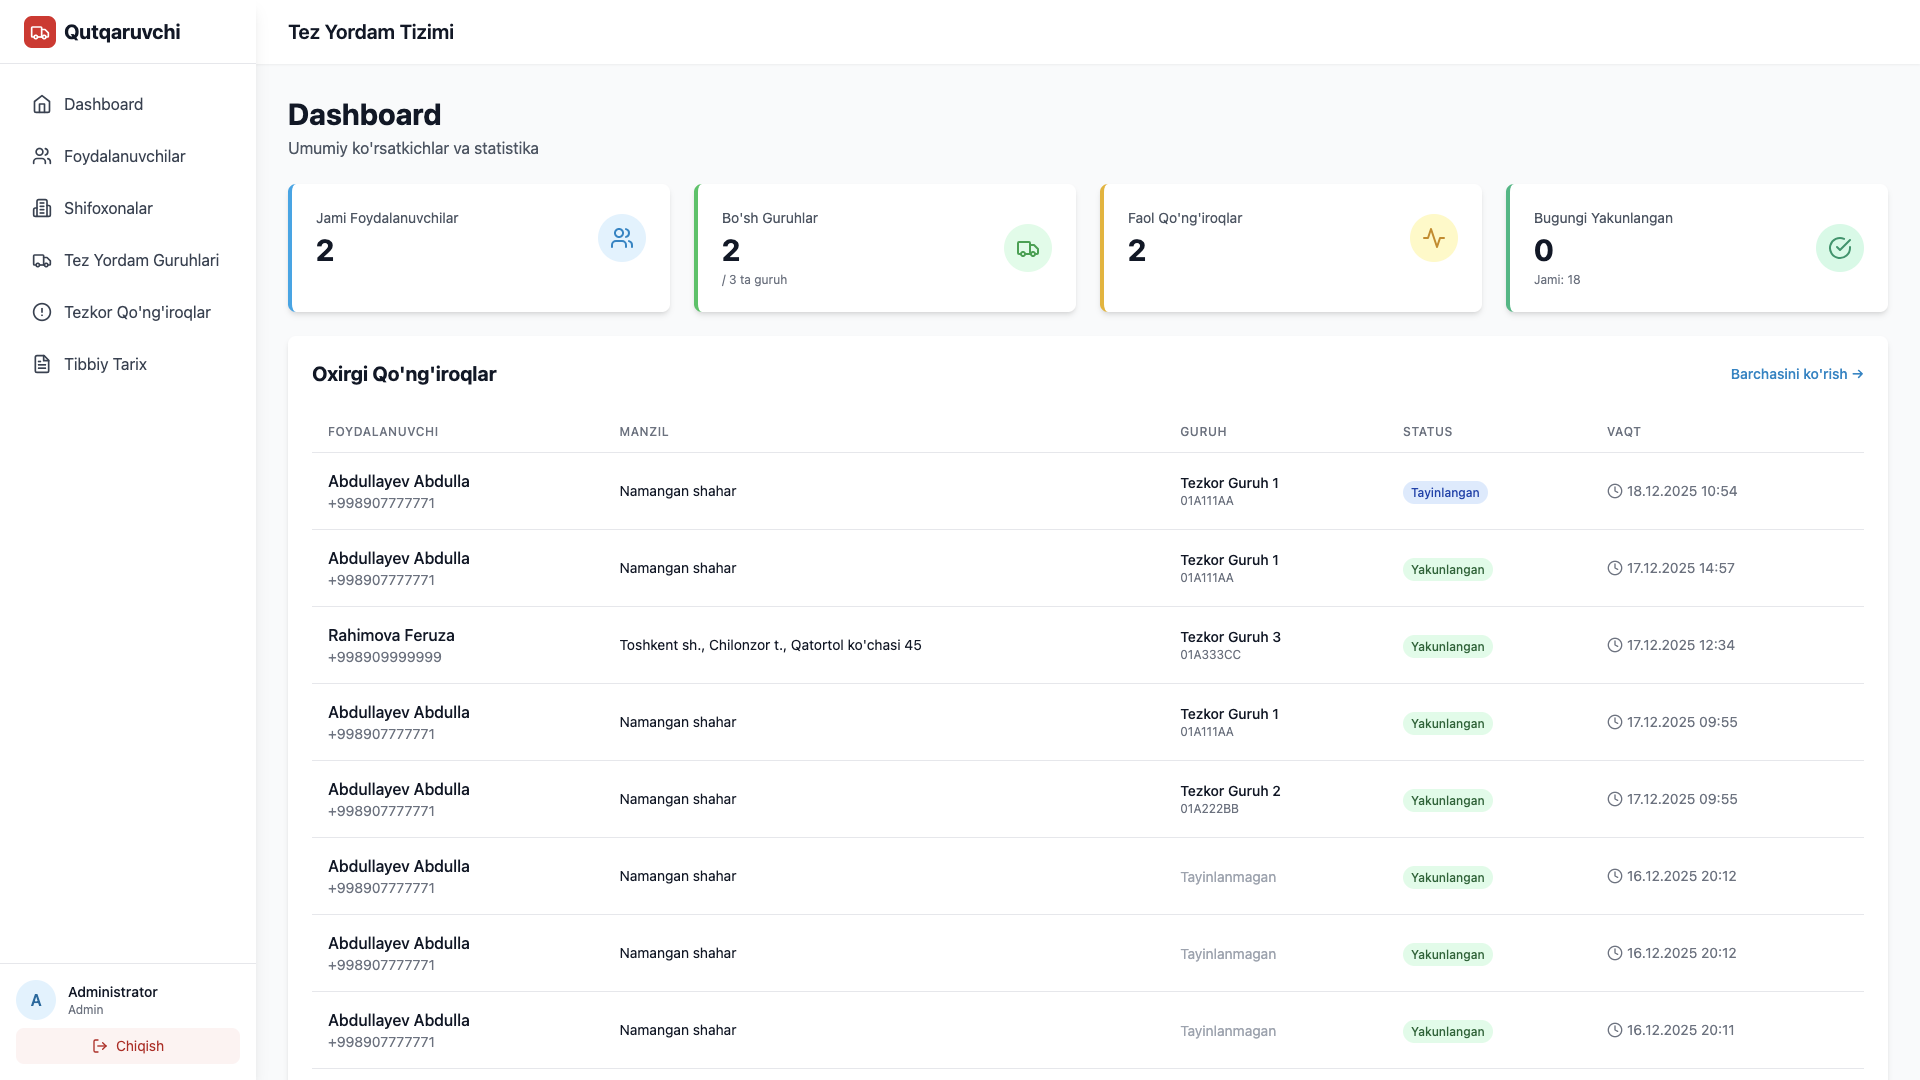Click the Foydalanuvchilar users icon in sidebar
The height and width of the screenshot is (1080, 1920).
42,156
